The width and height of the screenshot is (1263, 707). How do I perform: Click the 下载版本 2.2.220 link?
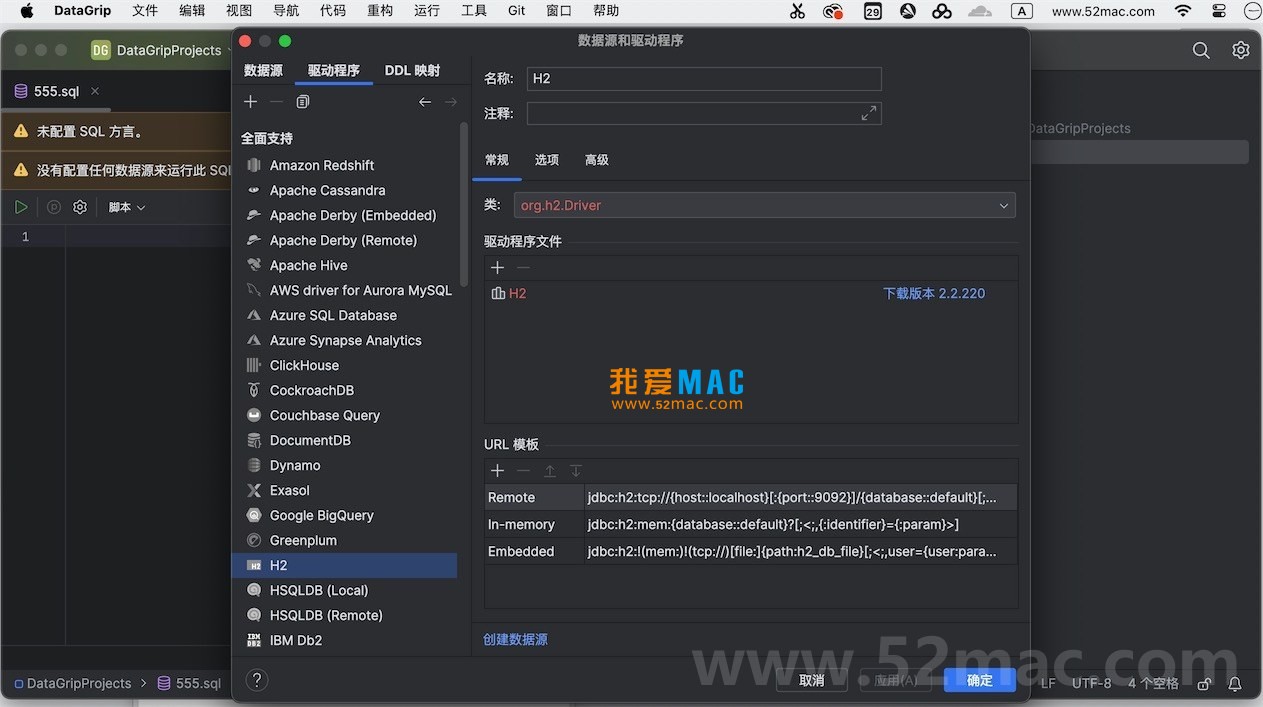pos(934,293)
